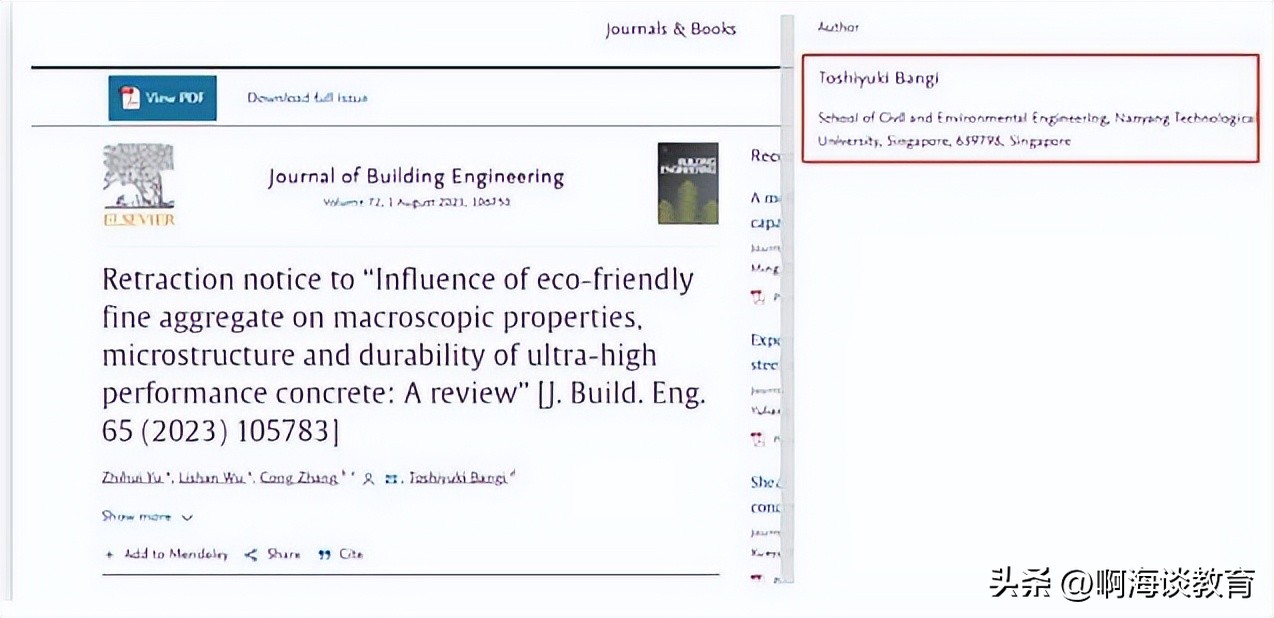Click the Author panel heading
Image resolution: width=1274 pixels, height=618 pixels.
tap(838, 27)
